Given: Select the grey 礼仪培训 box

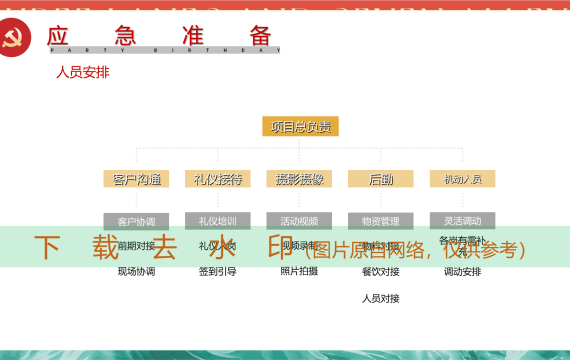Looking at the screenshot, I should pos(218,221).
